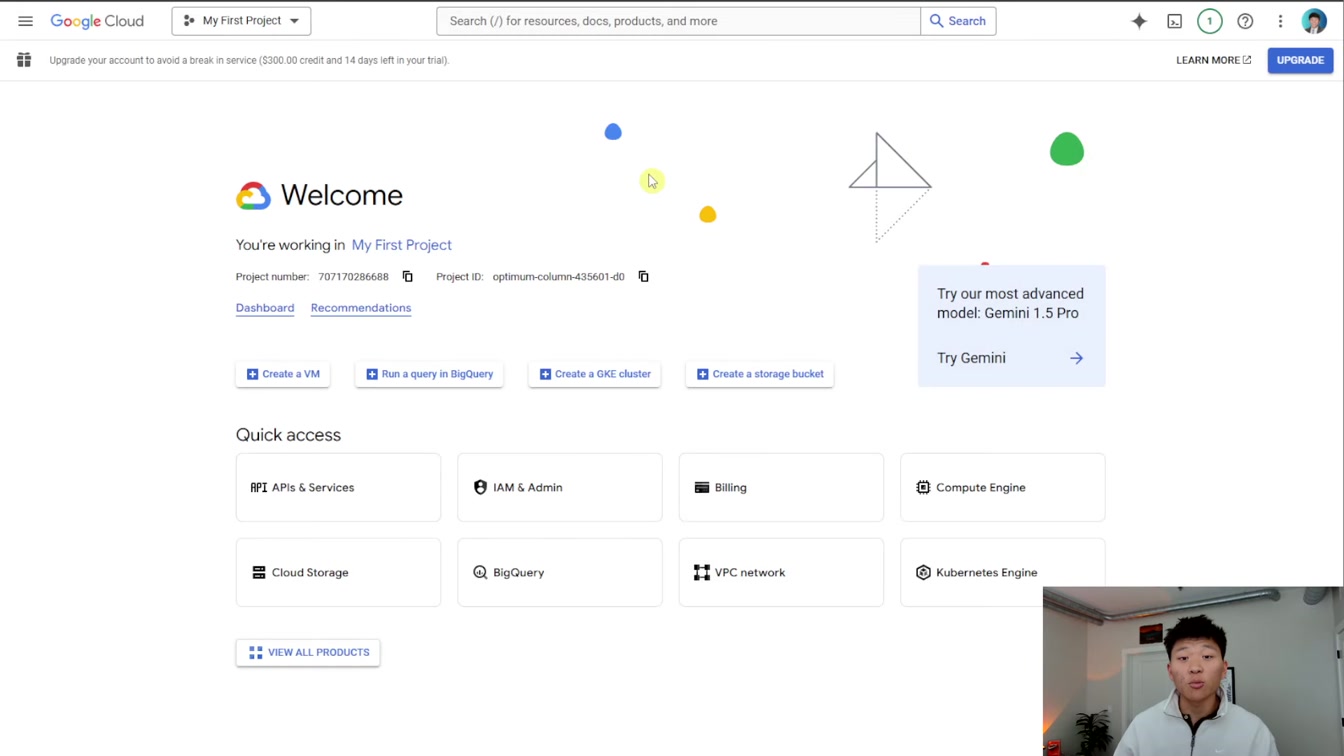The image size is (1344, 756).
Task: Expand the My First Project selector
Action: pos(241,21)
